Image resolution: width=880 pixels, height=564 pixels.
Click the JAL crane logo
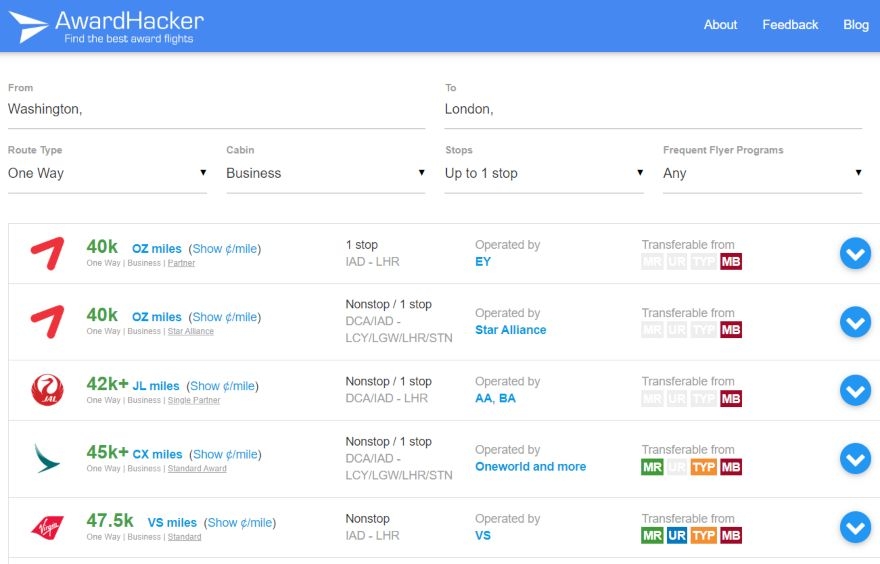tap(47, 391)
